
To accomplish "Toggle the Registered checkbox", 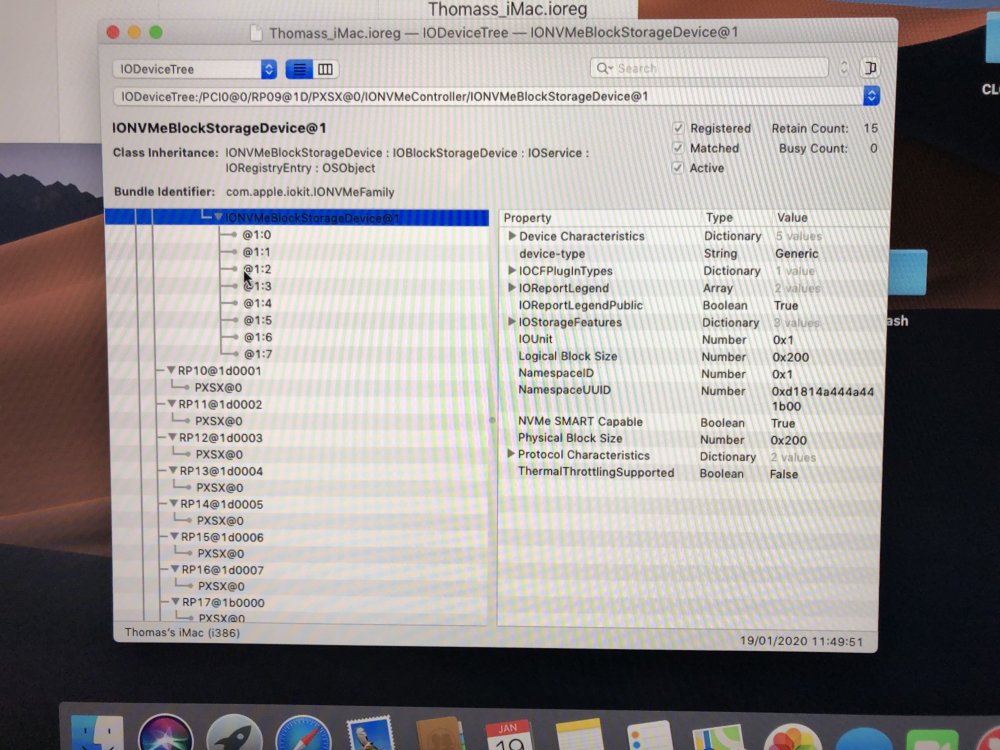I will pos(678,128).
